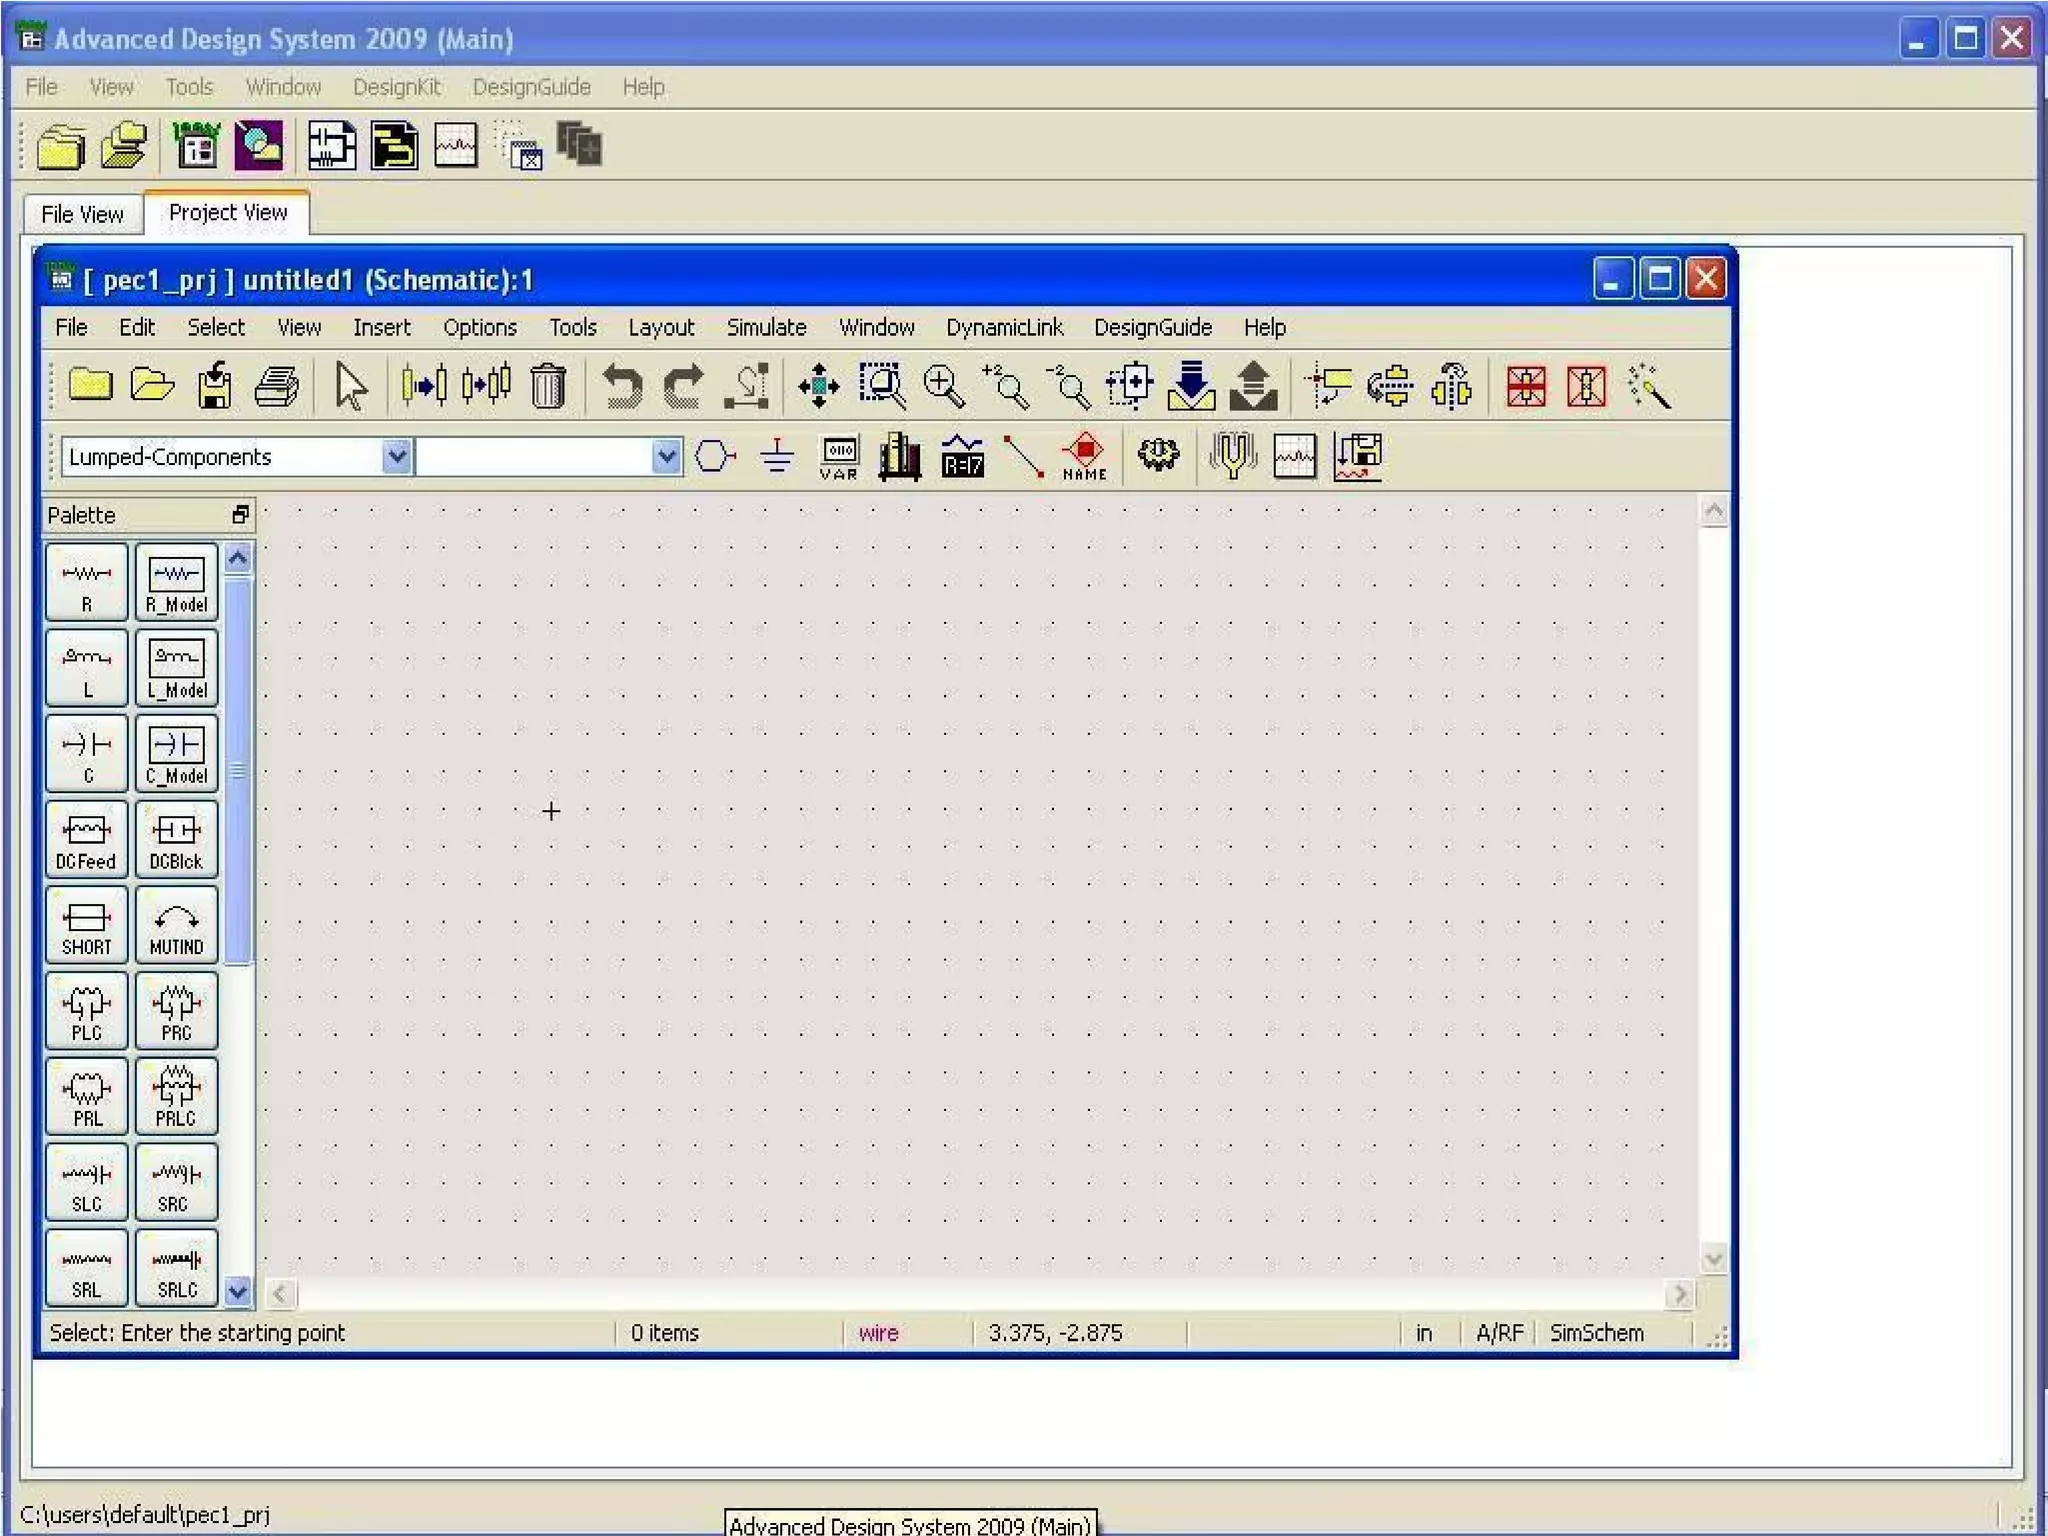The height and width of the screenshot is (1536, 2048).
Task: Click the VAR variable equation icon
Action: point(838,457)
